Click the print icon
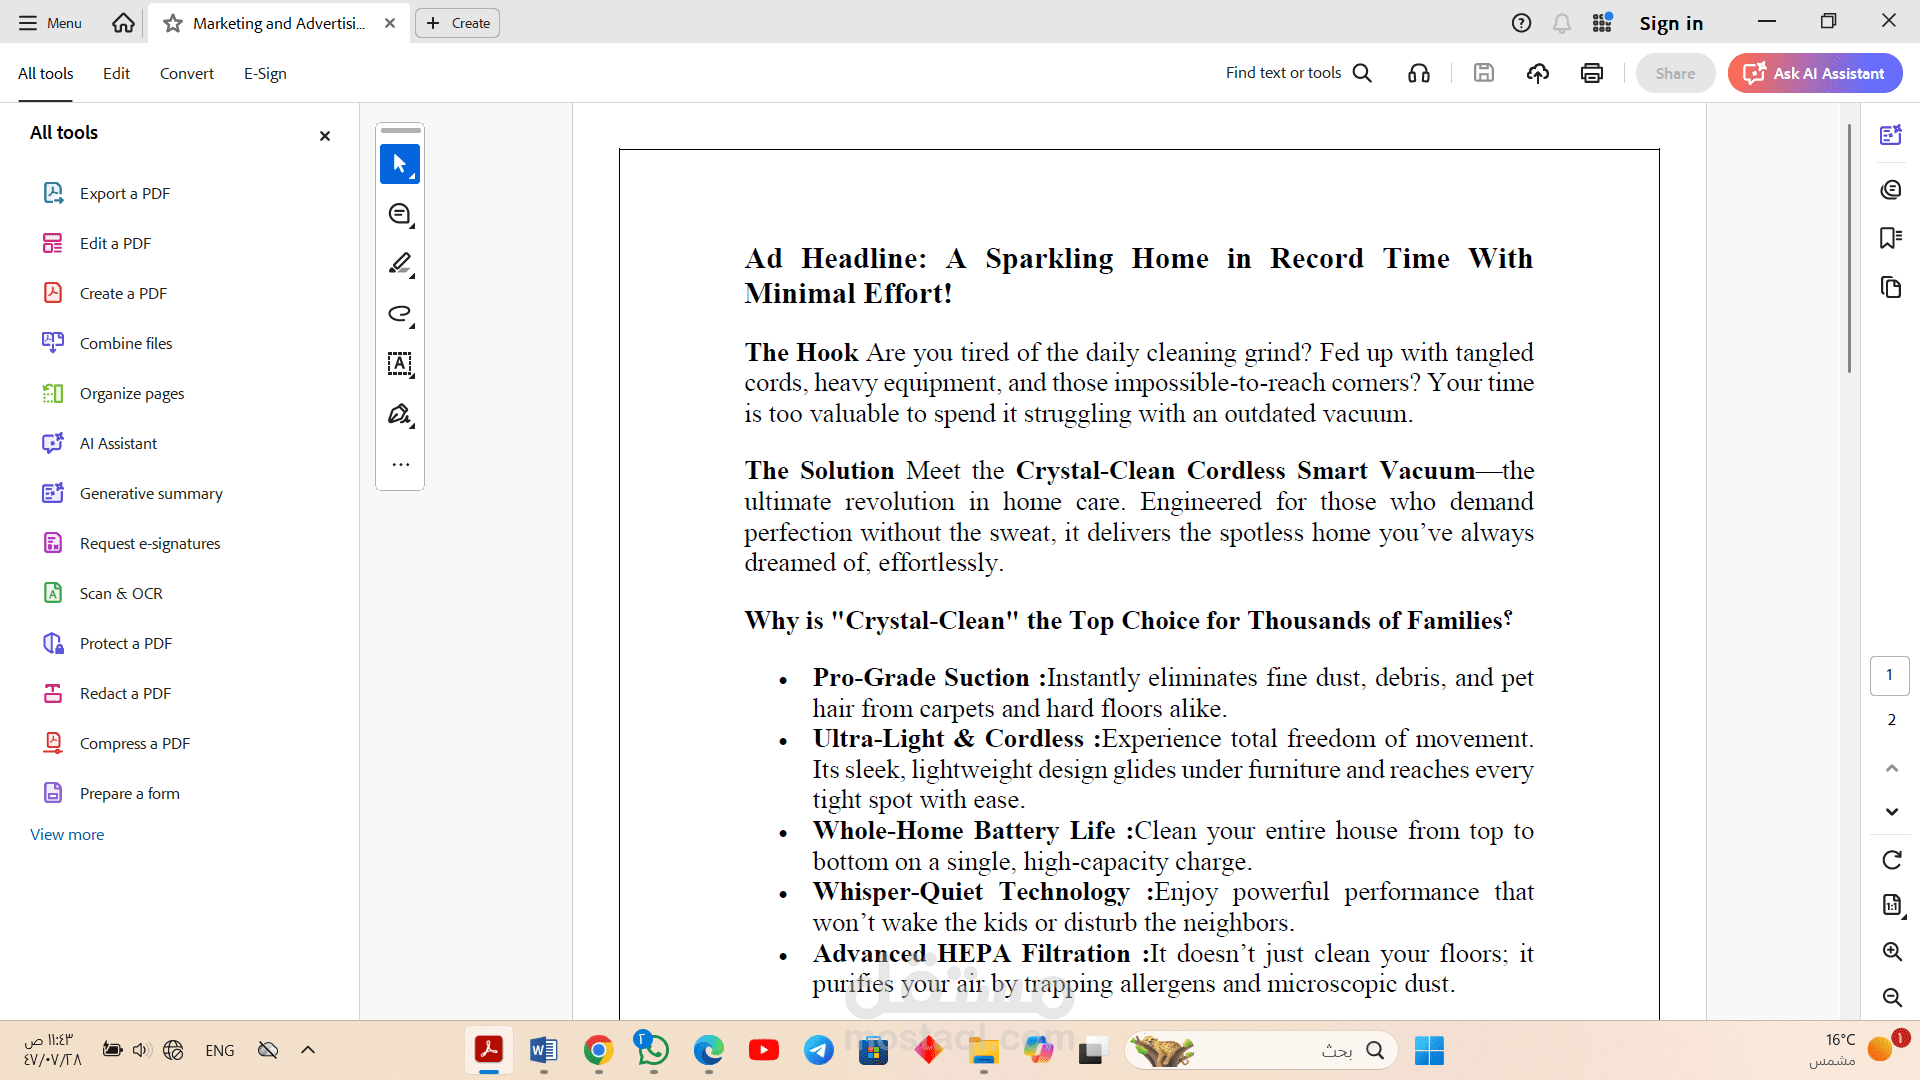This screenshot has height=1080, width=1920. click(1592, 73)
